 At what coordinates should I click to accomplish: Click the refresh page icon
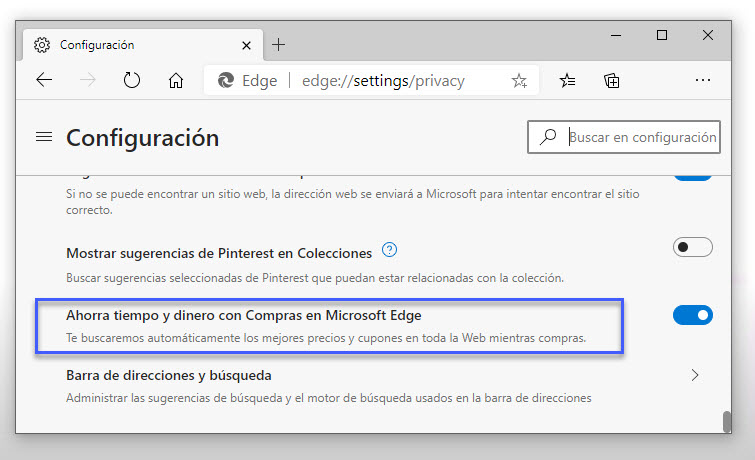click(131, 81)
